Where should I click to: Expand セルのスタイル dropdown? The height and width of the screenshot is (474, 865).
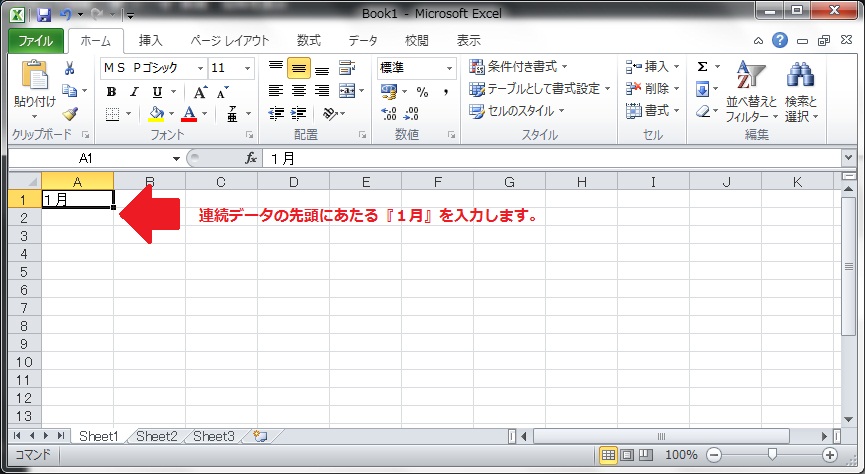pyautogui.click(x=562, y=111)
